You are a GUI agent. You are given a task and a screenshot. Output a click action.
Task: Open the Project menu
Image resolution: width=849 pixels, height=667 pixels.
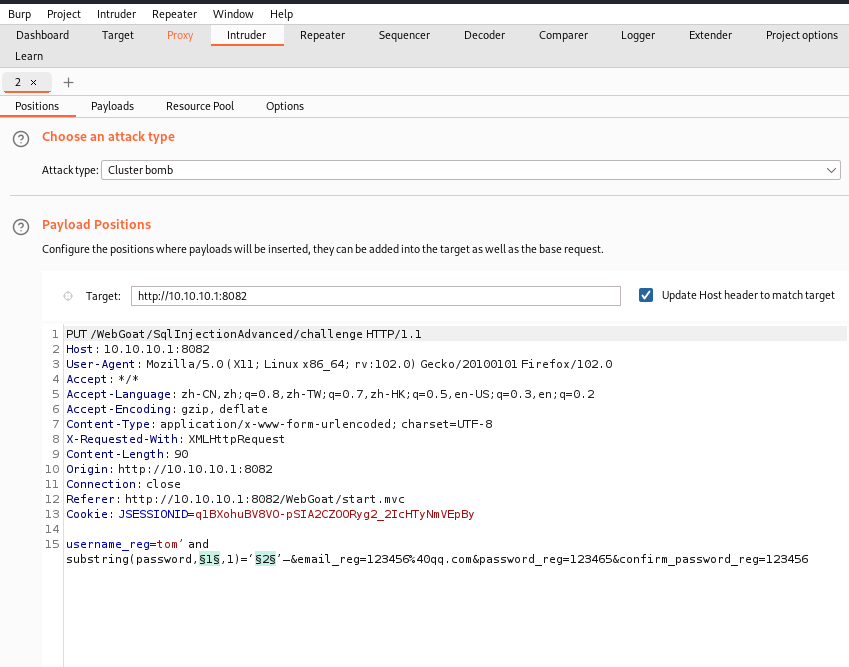64,14
